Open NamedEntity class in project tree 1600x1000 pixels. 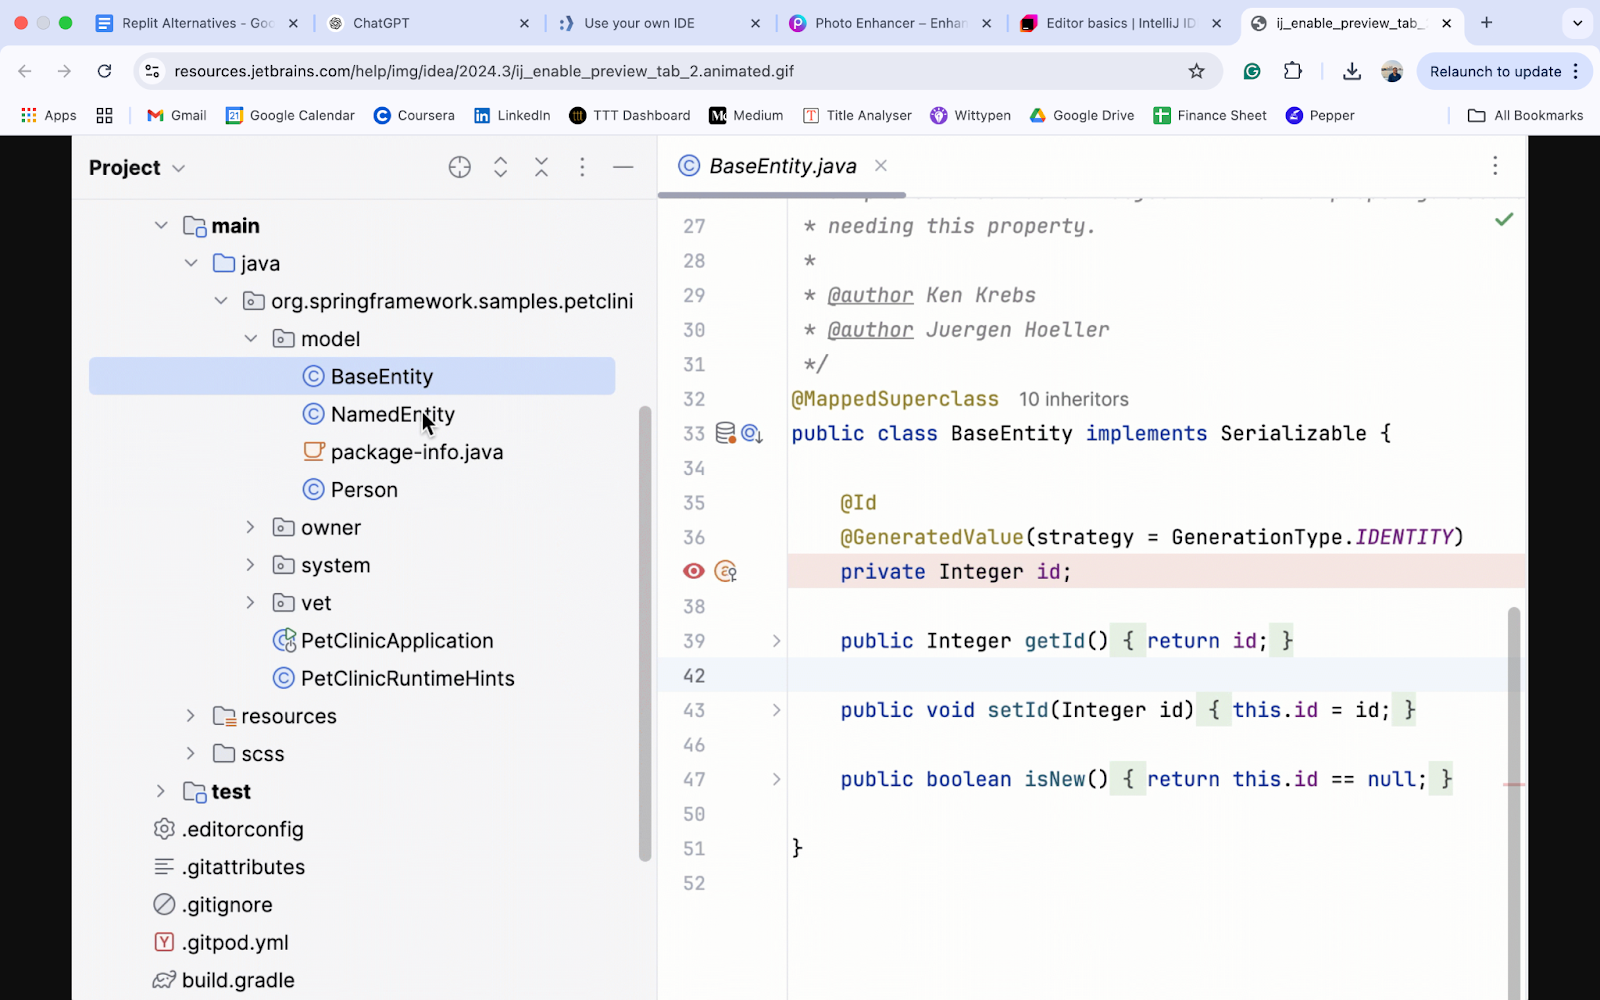[392, 414]
